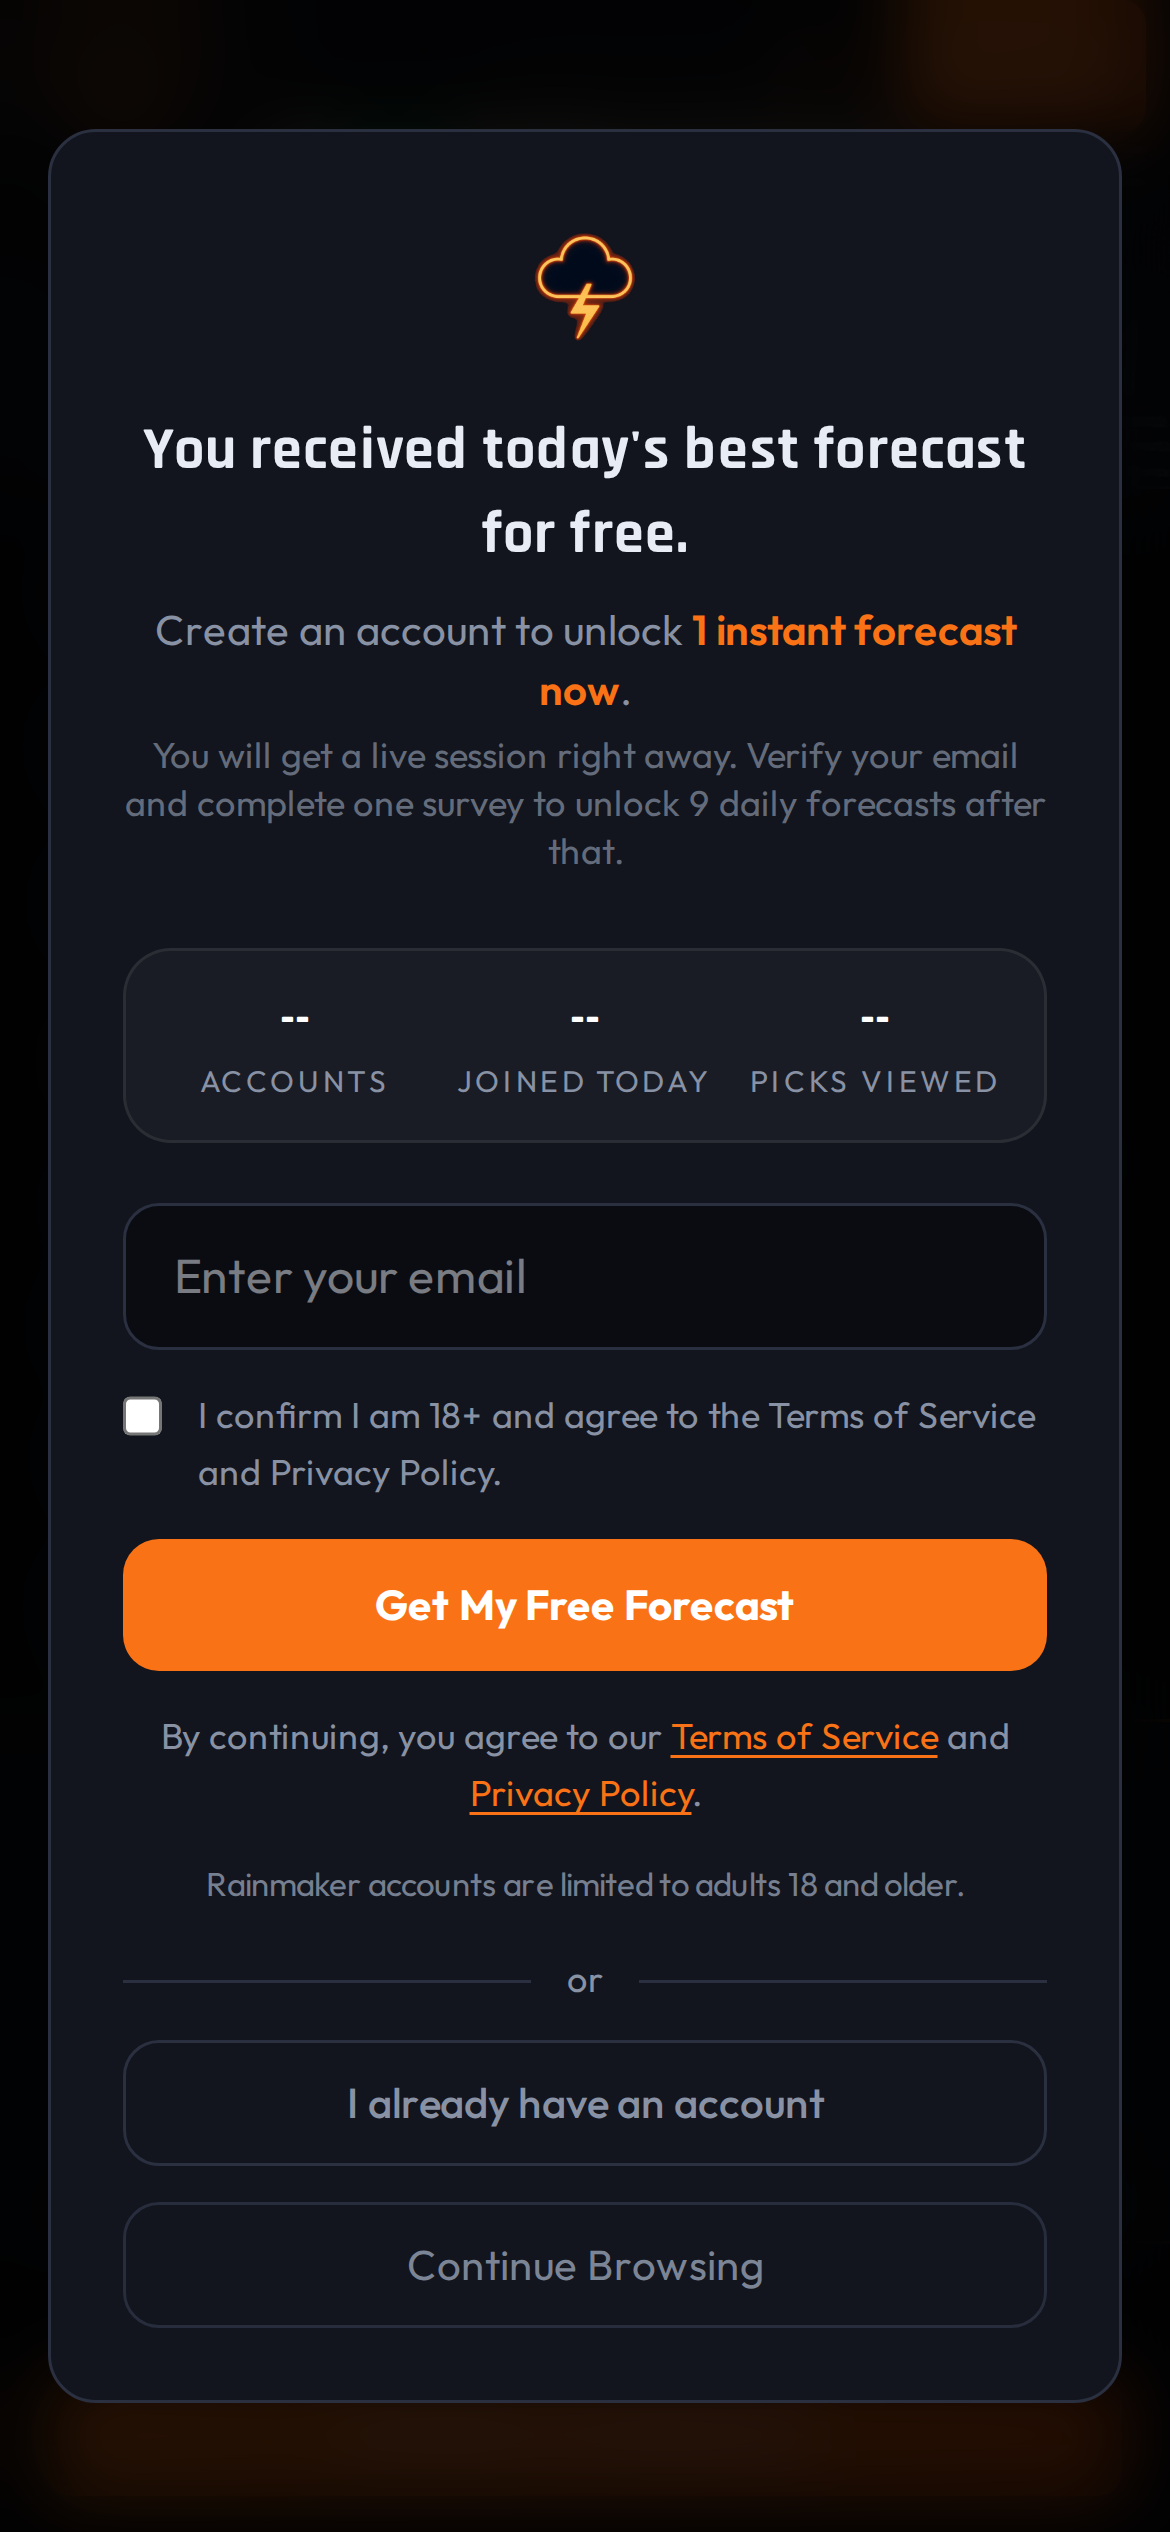Click the 'By continuing, you agree' text
Viewport: 1170px width, 2532px height.
(x=410, y=1738)
